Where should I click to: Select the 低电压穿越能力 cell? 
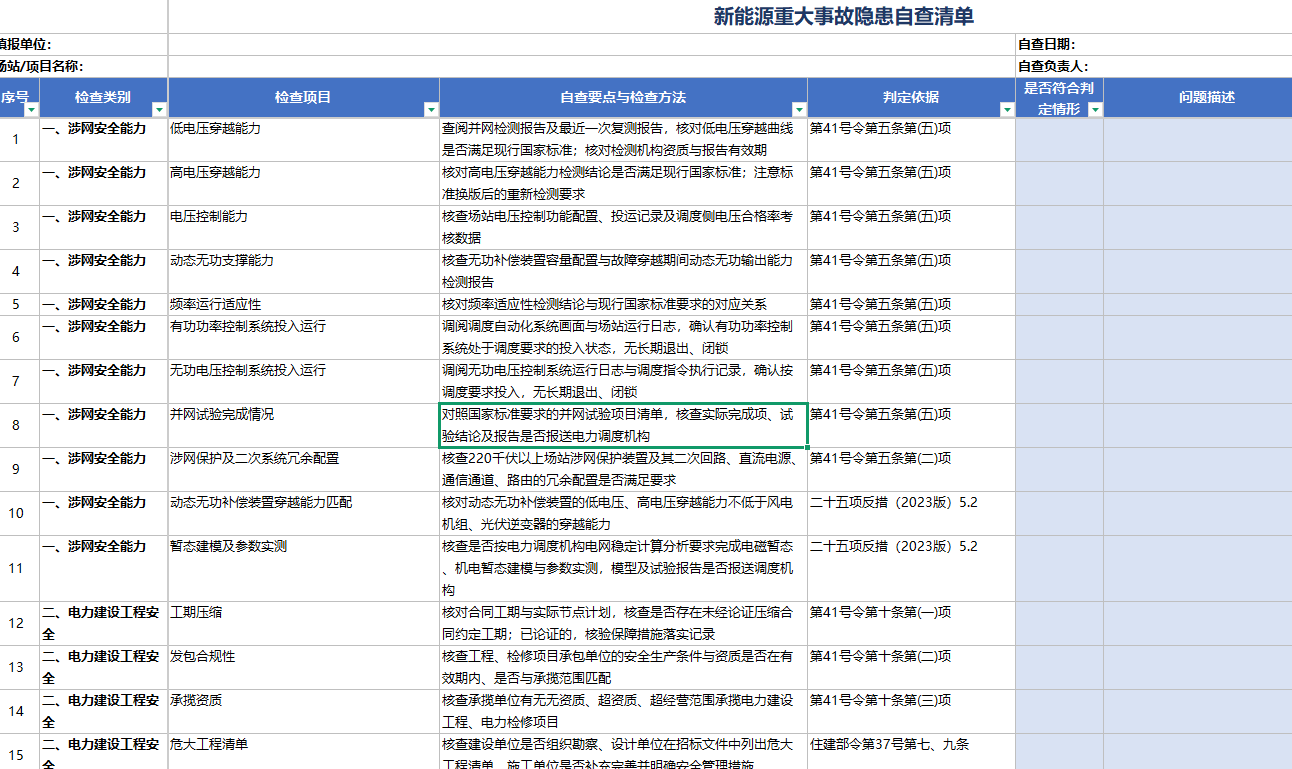click(304, 139)
